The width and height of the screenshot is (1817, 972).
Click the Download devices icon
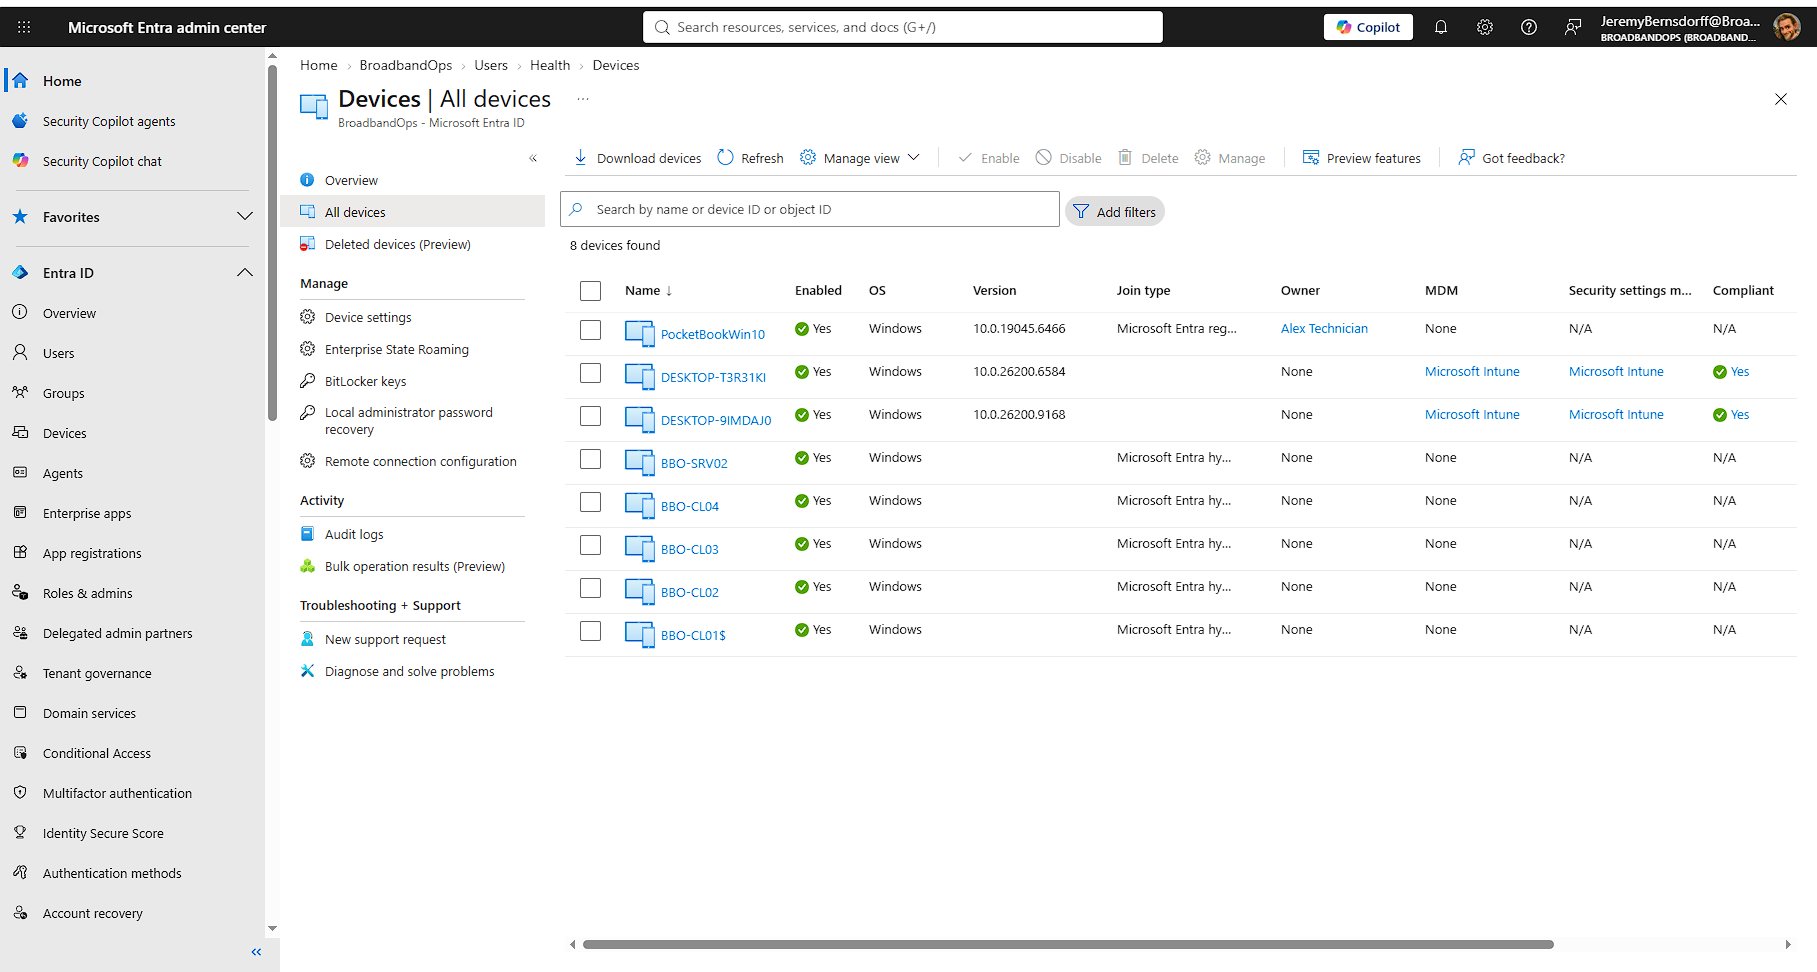(580, 158)
